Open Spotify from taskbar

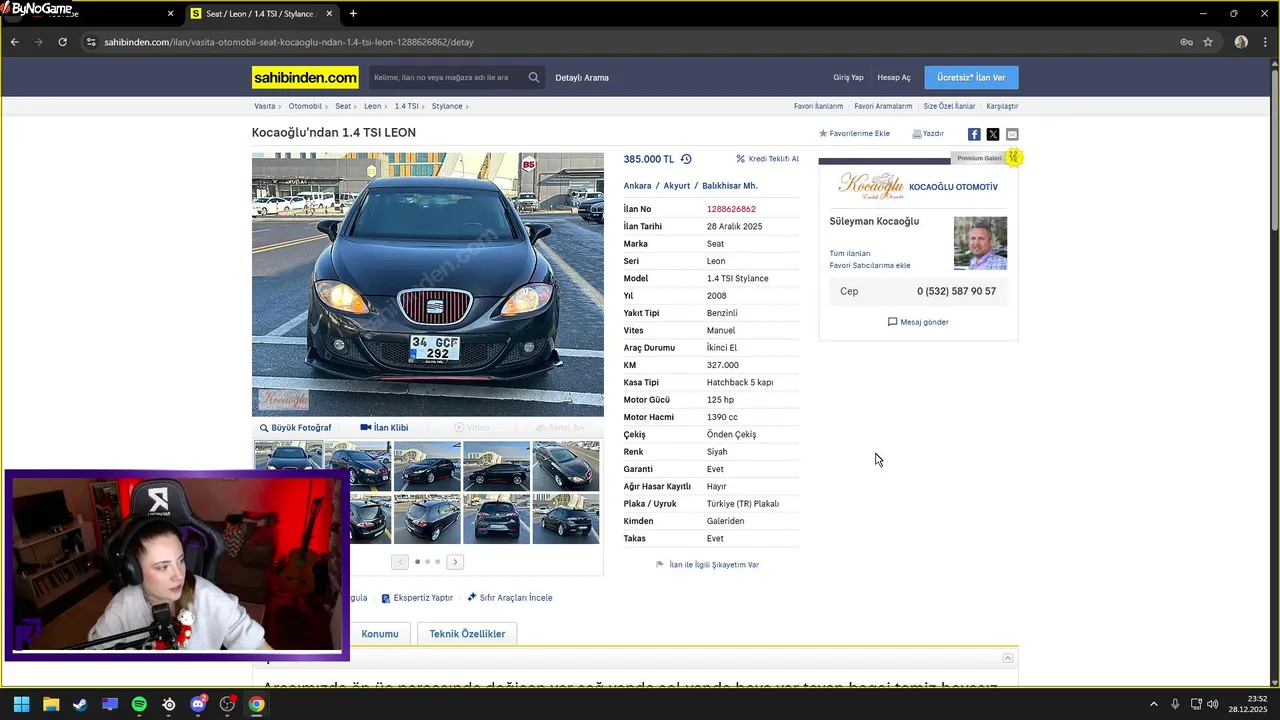139,704
